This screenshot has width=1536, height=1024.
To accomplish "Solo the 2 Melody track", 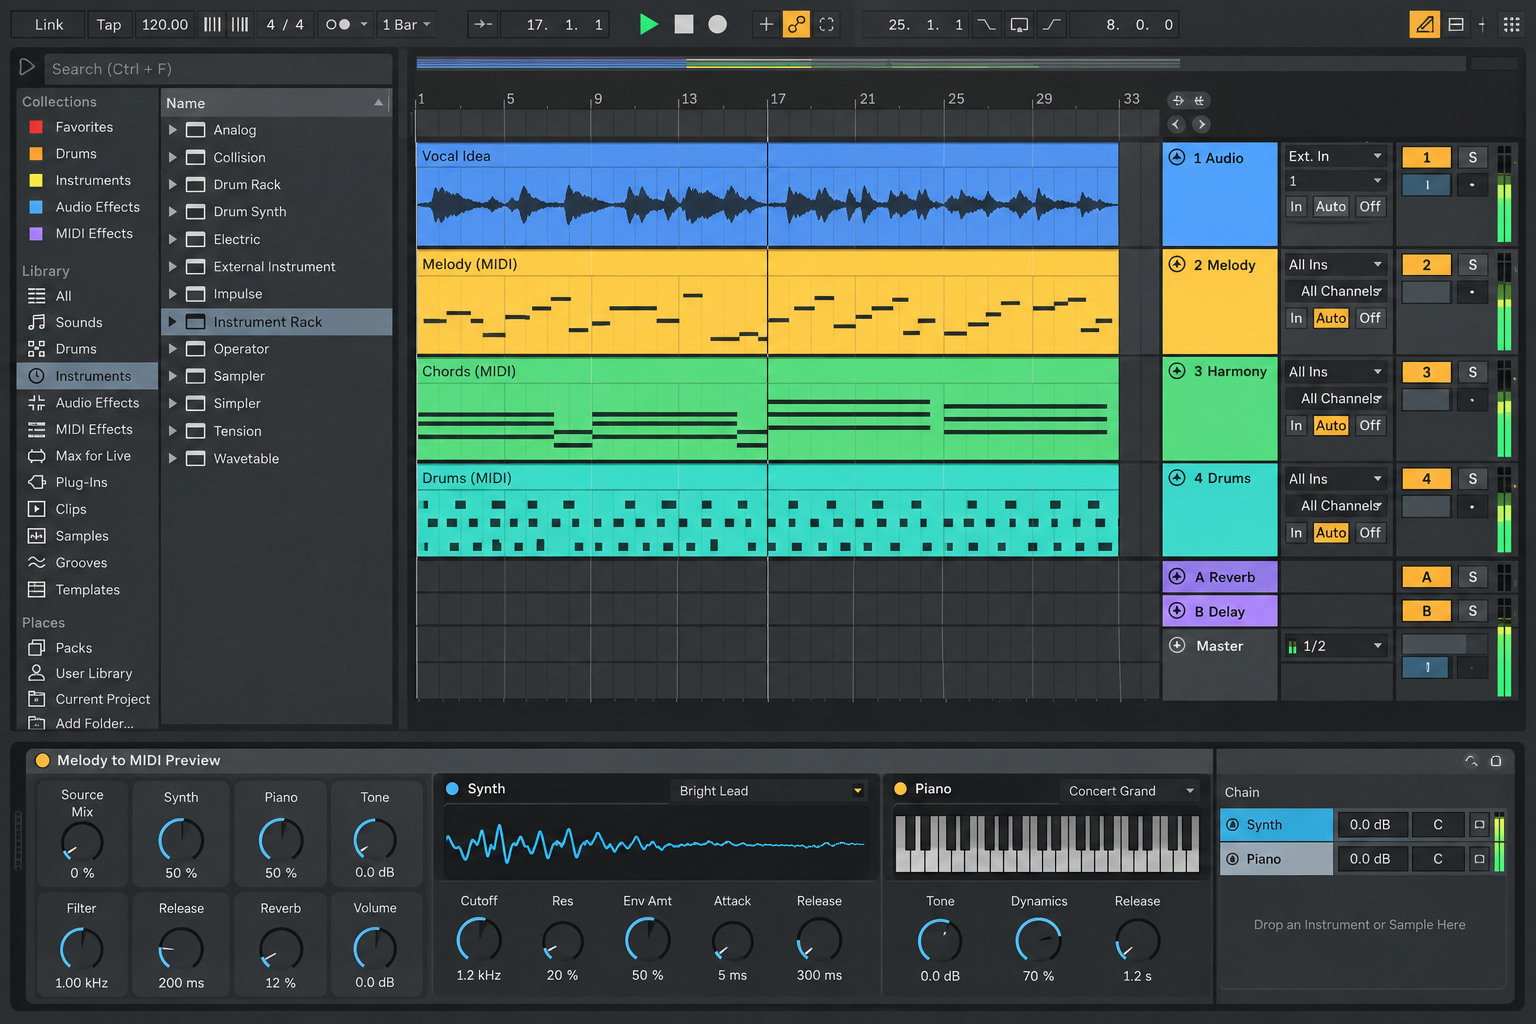I will click(x=1472, y=265).
